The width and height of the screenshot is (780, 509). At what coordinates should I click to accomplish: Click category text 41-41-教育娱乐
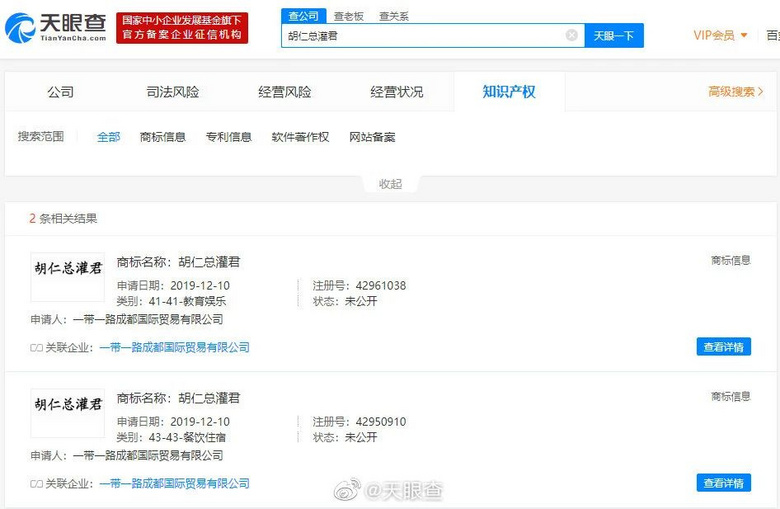pos(187,301)
